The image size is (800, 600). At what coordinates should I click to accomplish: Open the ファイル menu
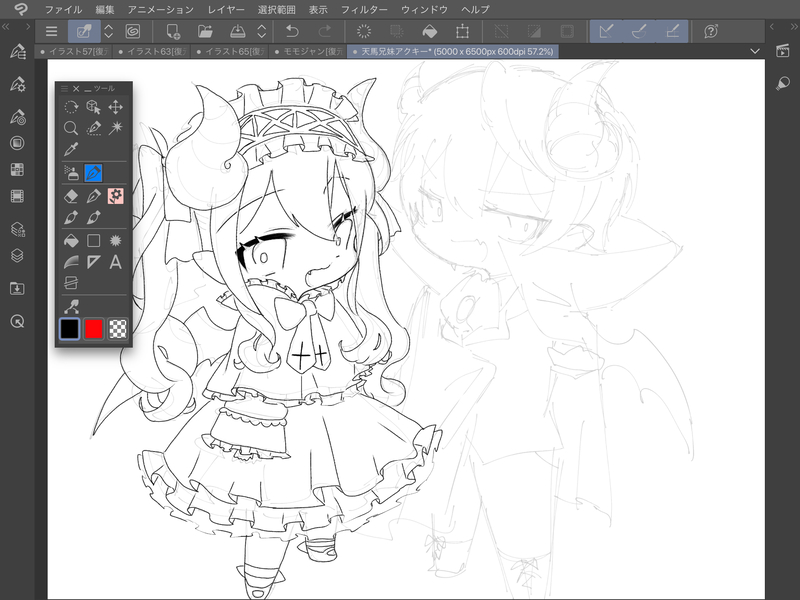[x=63, y=9]
